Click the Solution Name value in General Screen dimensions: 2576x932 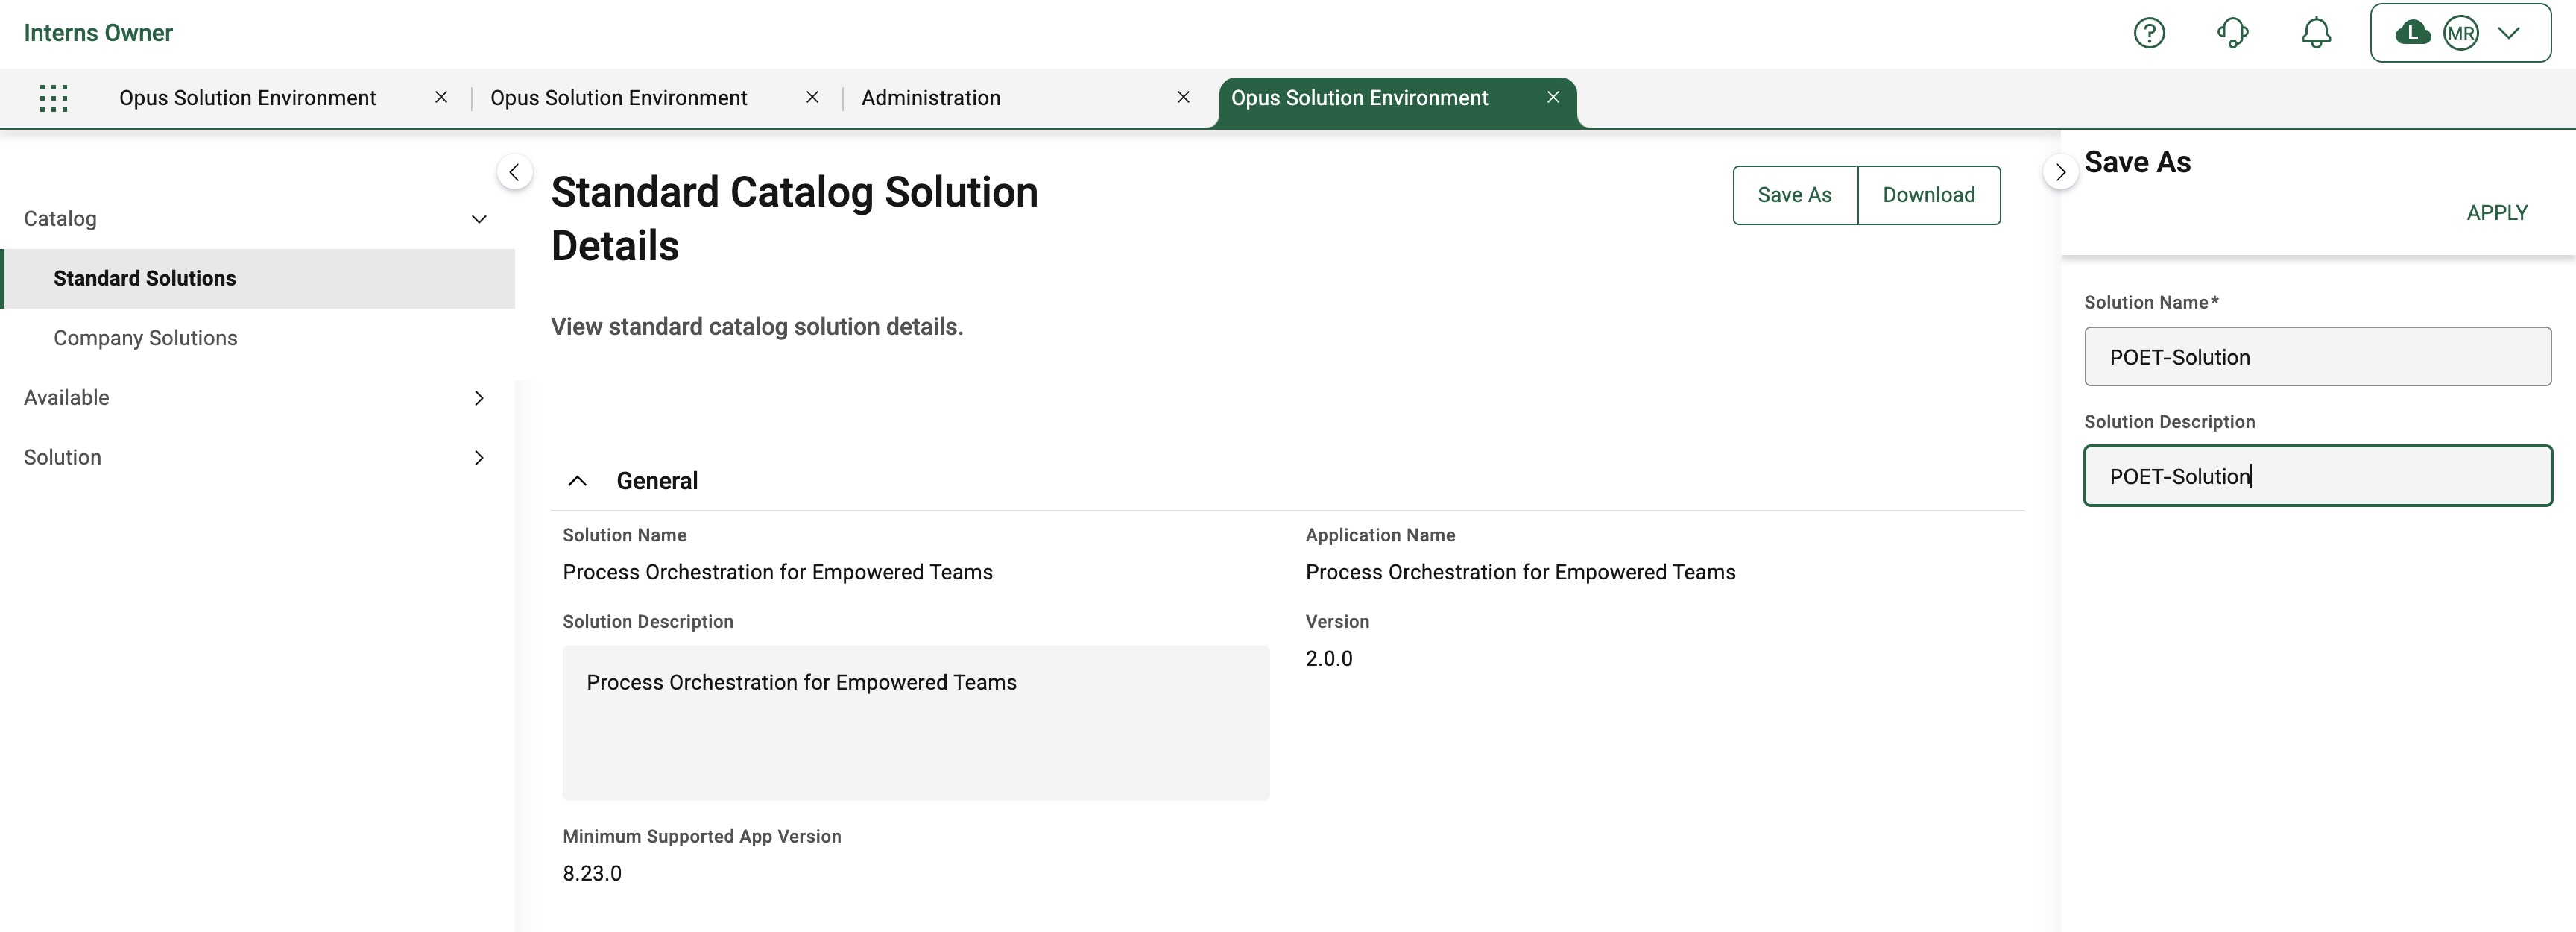click(x=777, y=572)
